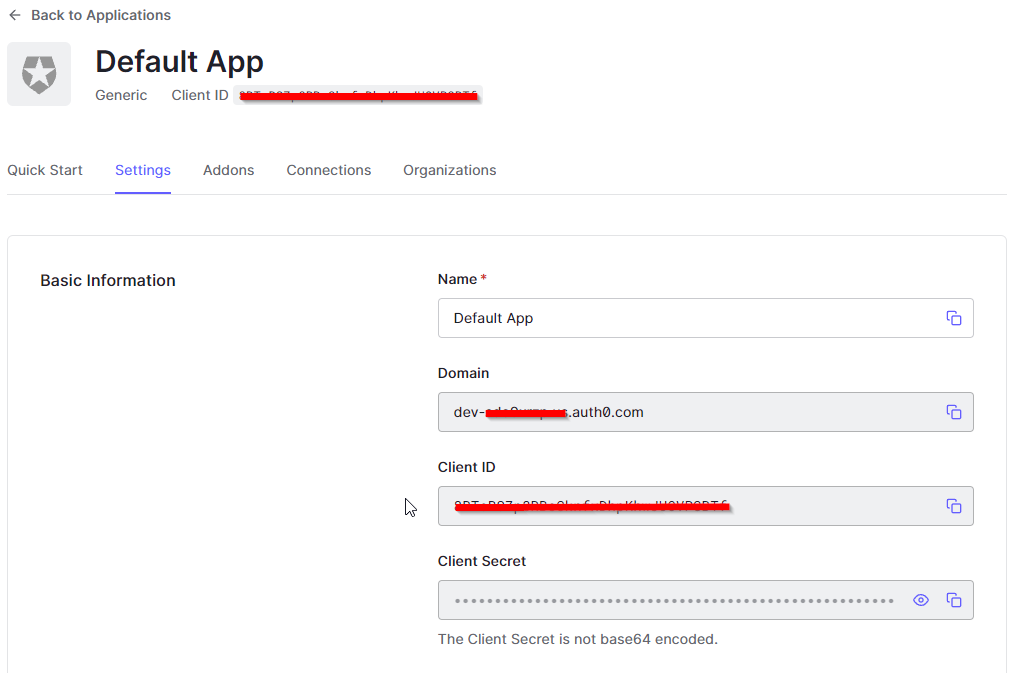Copy the Client ID field value
The height and width of the screenshot is (673, 1020).
(x=953, y=506)
